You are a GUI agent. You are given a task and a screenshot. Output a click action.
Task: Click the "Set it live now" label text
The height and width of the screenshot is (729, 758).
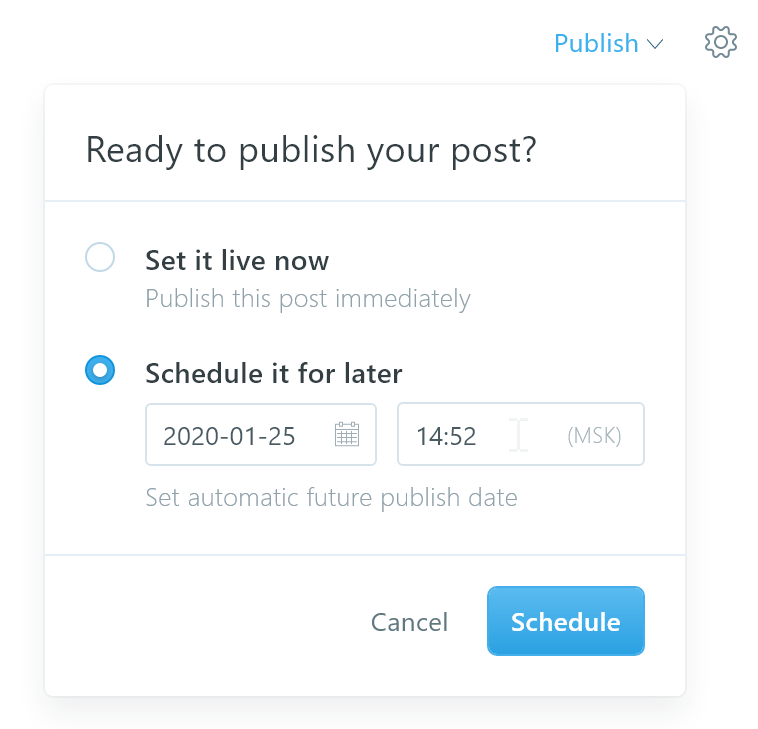pyautogui.click(x=237, y=261)
